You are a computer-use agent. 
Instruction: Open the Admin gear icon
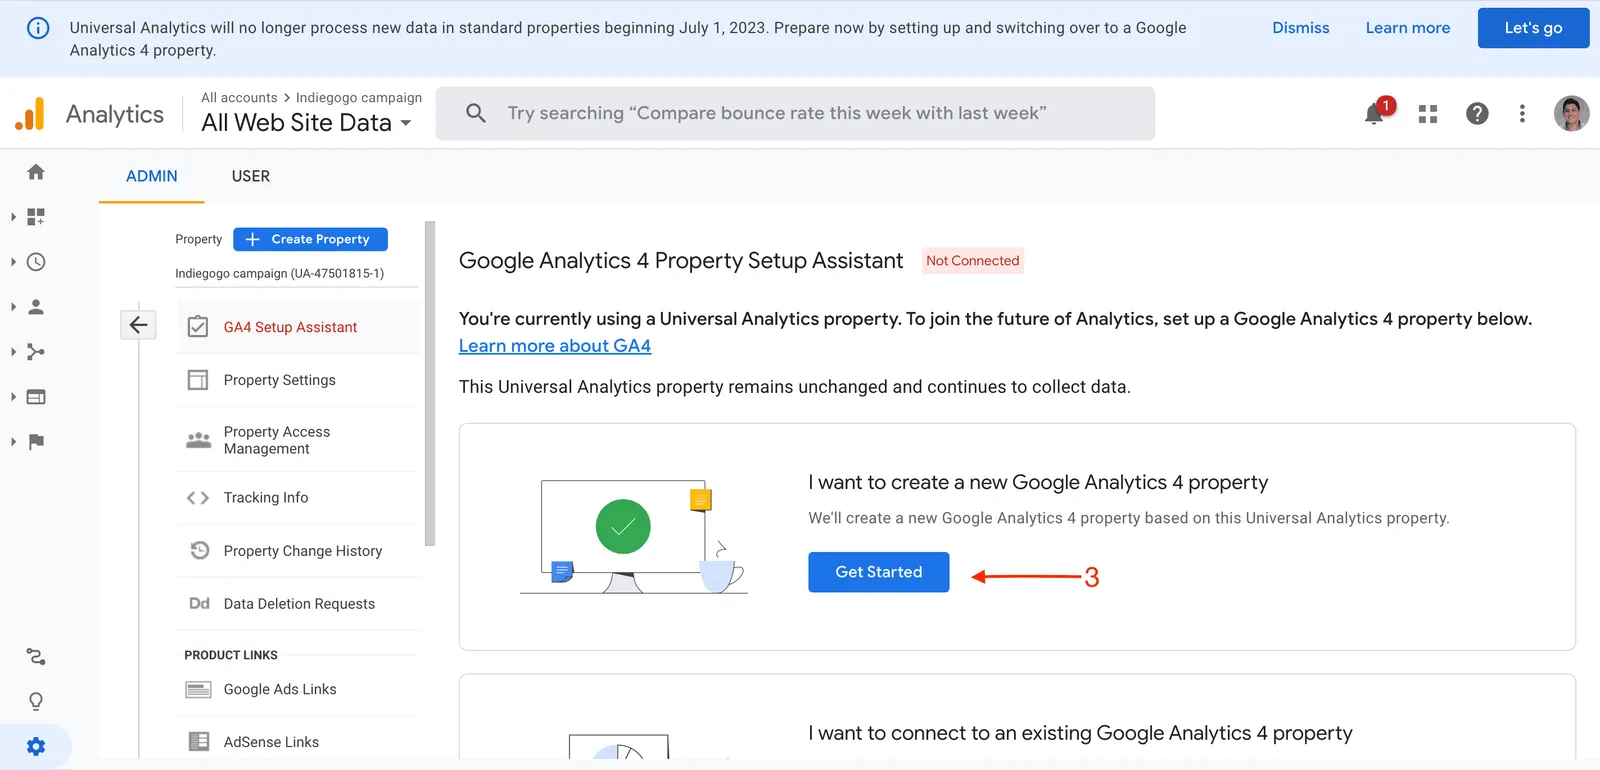pos(36,746)
